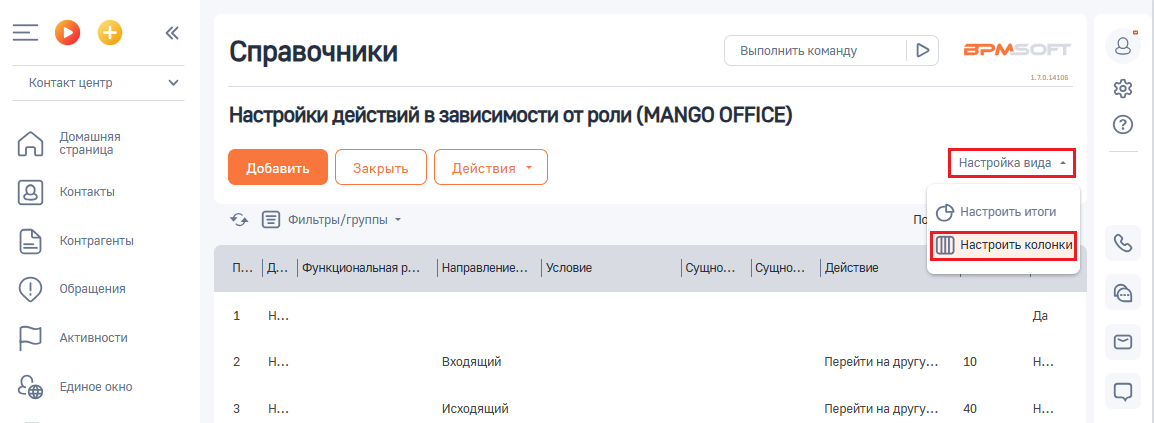Open system settings gear icon
The height and width of the screenshot is (423, 1154).
coord(1122,89)
